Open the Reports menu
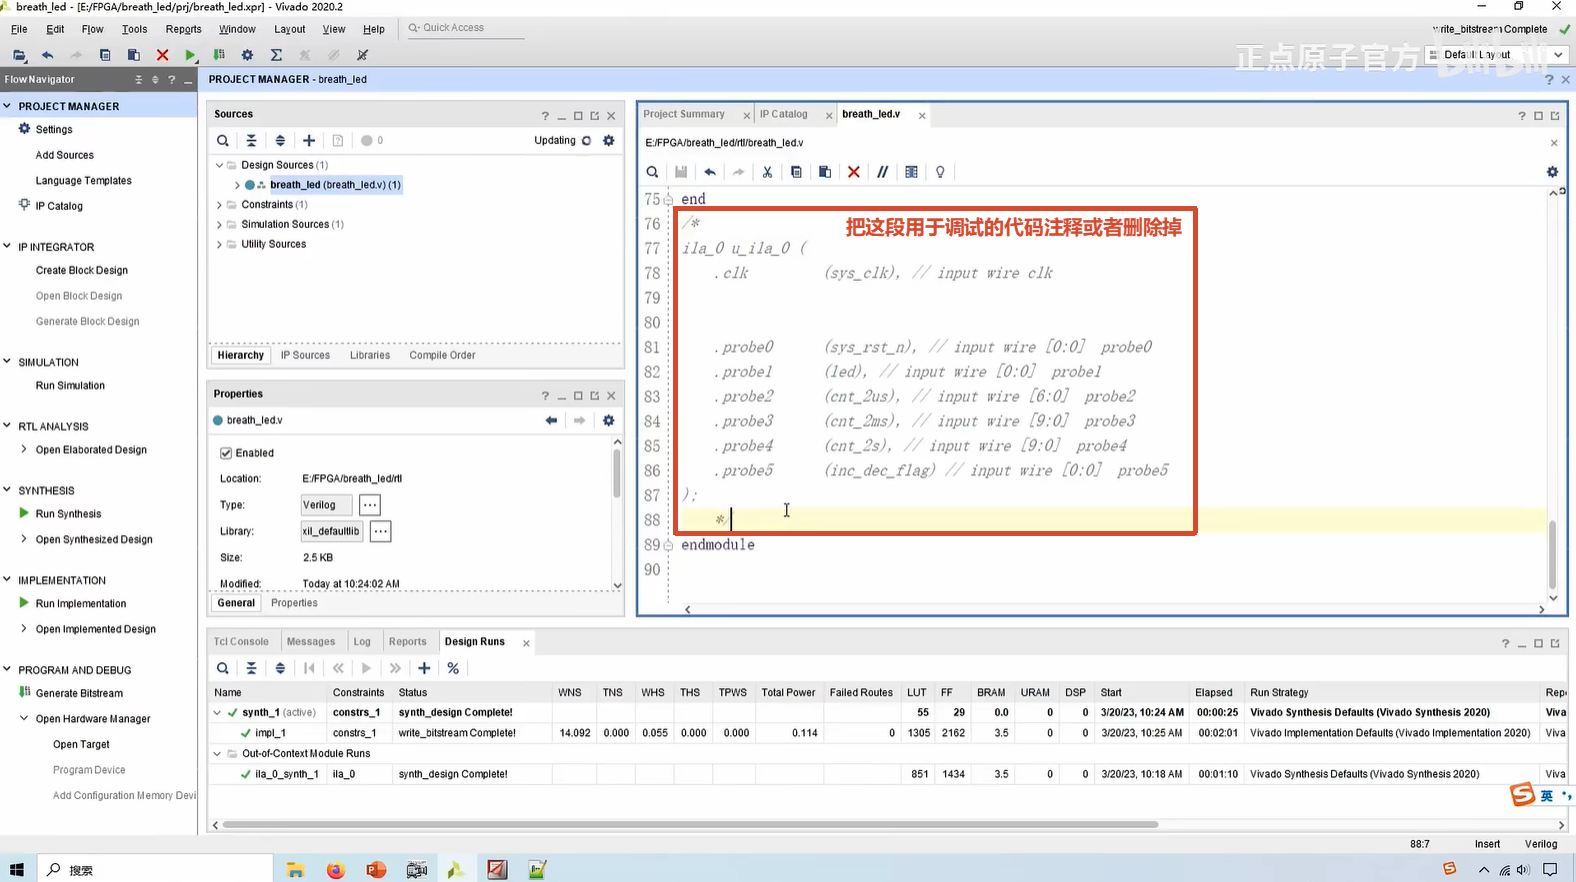 183,29
